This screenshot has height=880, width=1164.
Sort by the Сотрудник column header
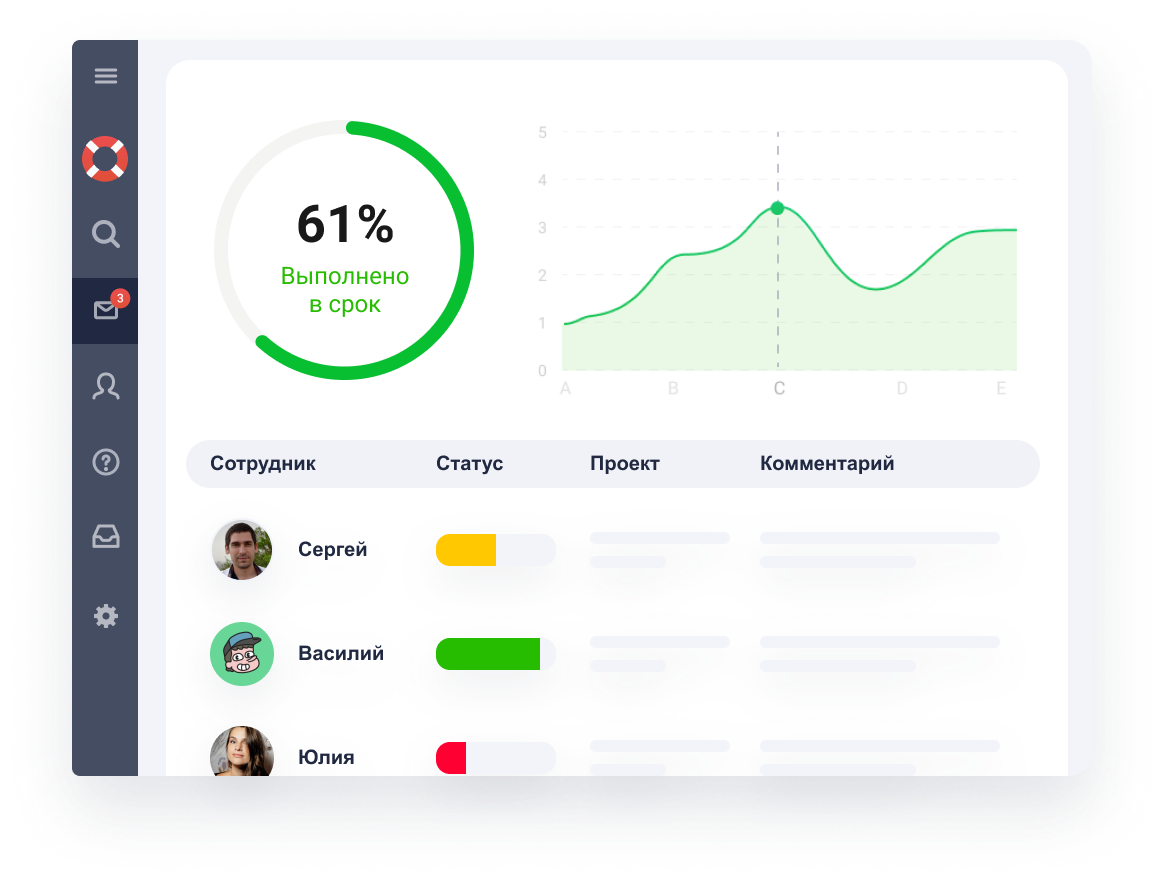point(262,463)
